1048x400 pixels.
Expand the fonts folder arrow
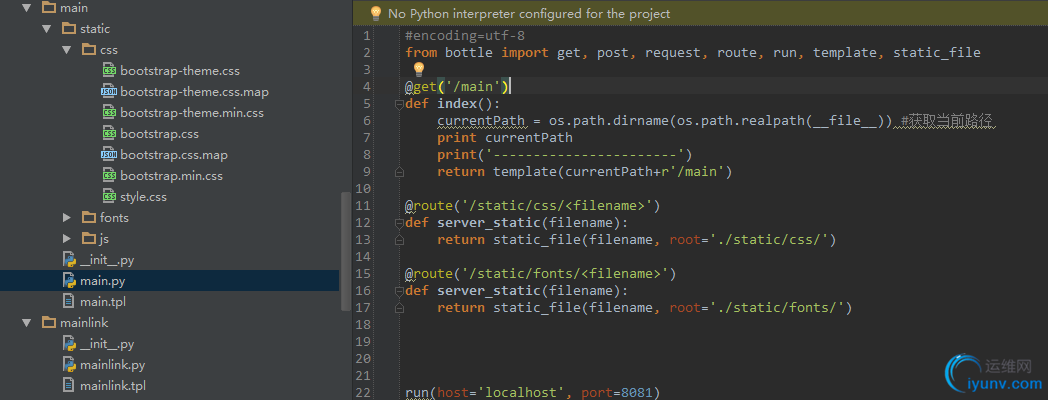click(x=66, y=217)
